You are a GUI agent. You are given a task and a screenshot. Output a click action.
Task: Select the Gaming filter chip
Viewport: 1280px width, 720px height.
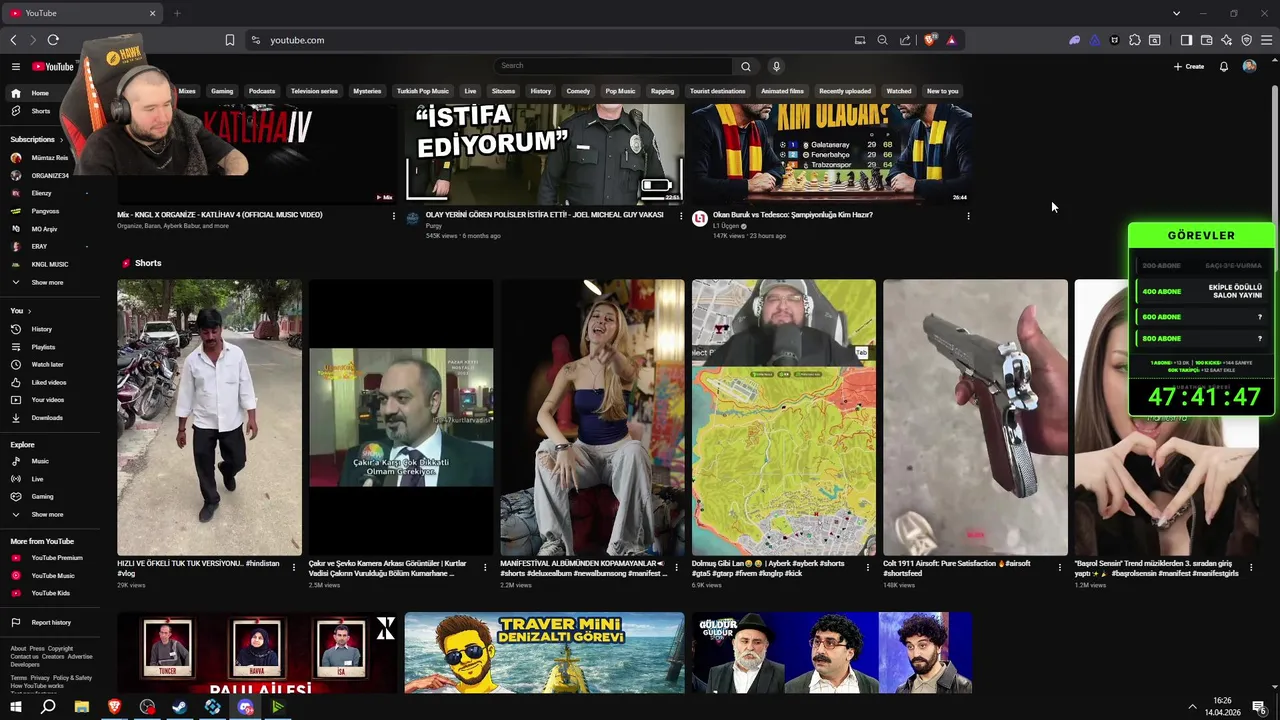(222, 91)
